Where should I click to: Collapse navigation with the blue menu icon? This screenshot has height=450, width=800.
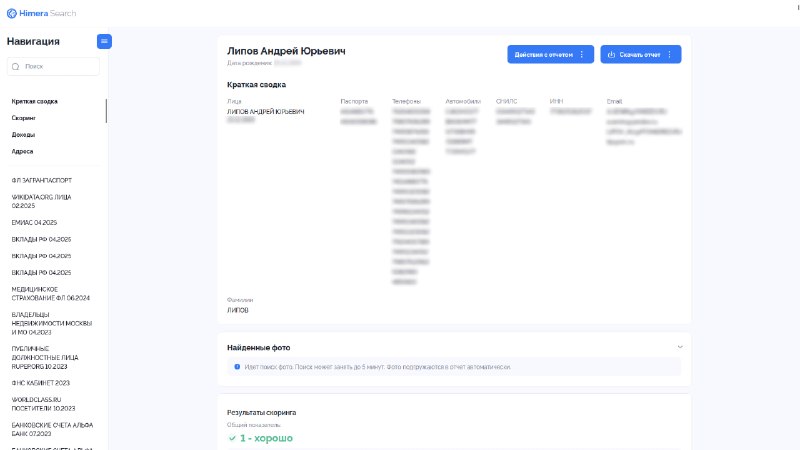(x=104, y=41)
